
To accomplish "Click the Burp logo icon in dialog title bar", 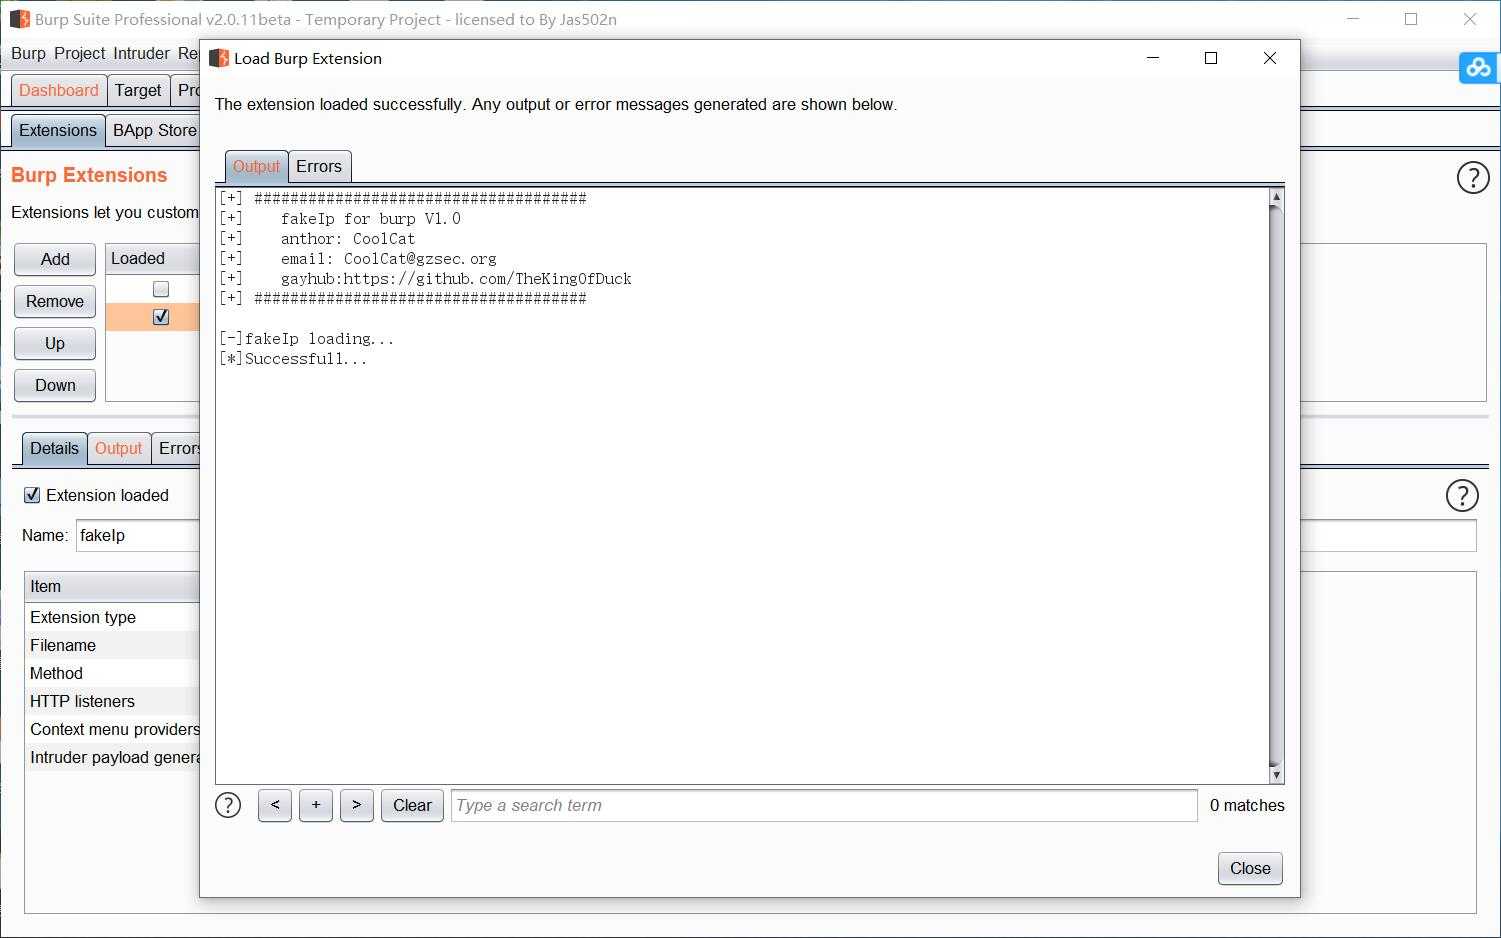I will click(219, 58).
